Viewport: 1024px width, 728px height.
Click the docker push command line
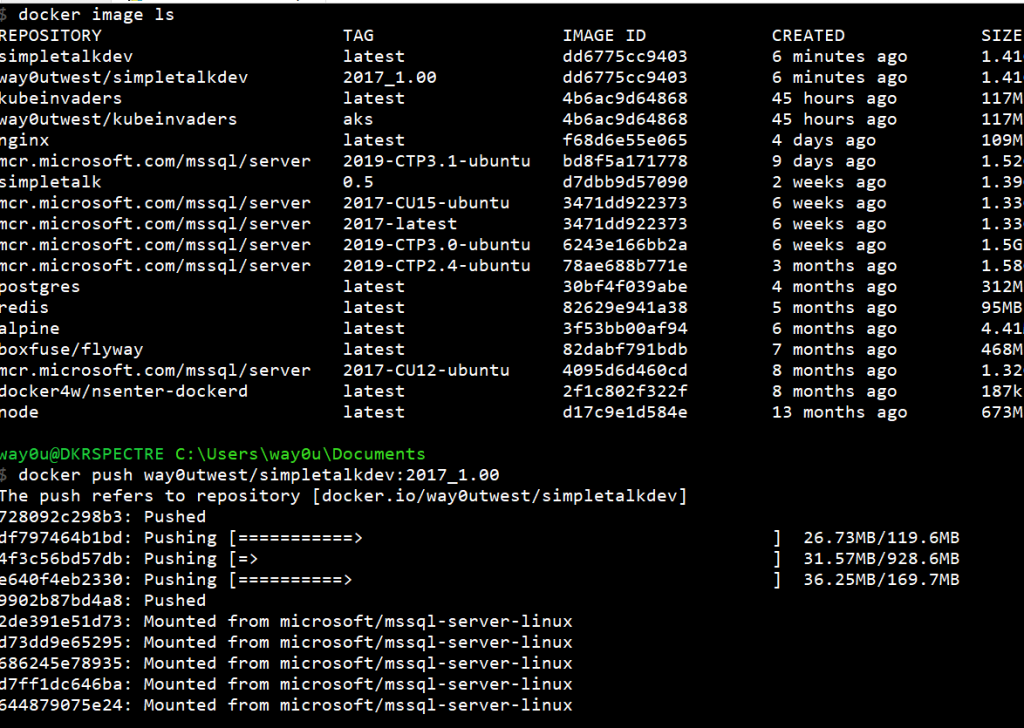pyautogui.click(x=258, y=475)
